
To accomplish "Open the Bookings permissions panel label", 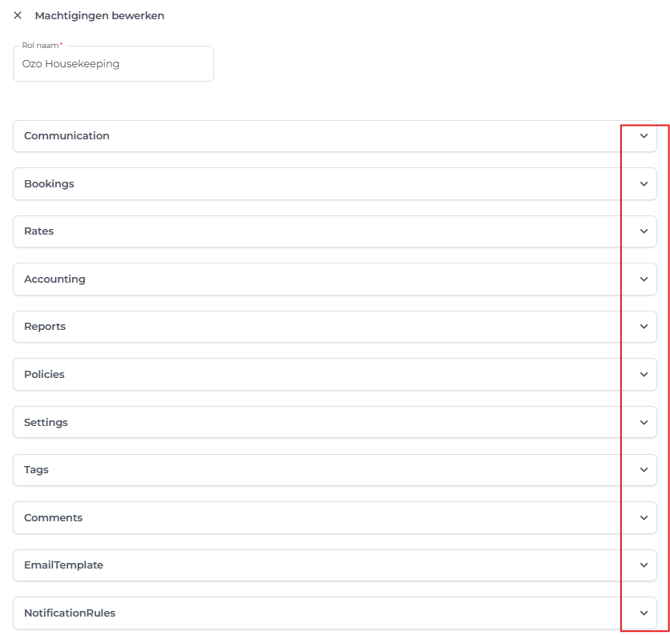I will tap(49, 184).
